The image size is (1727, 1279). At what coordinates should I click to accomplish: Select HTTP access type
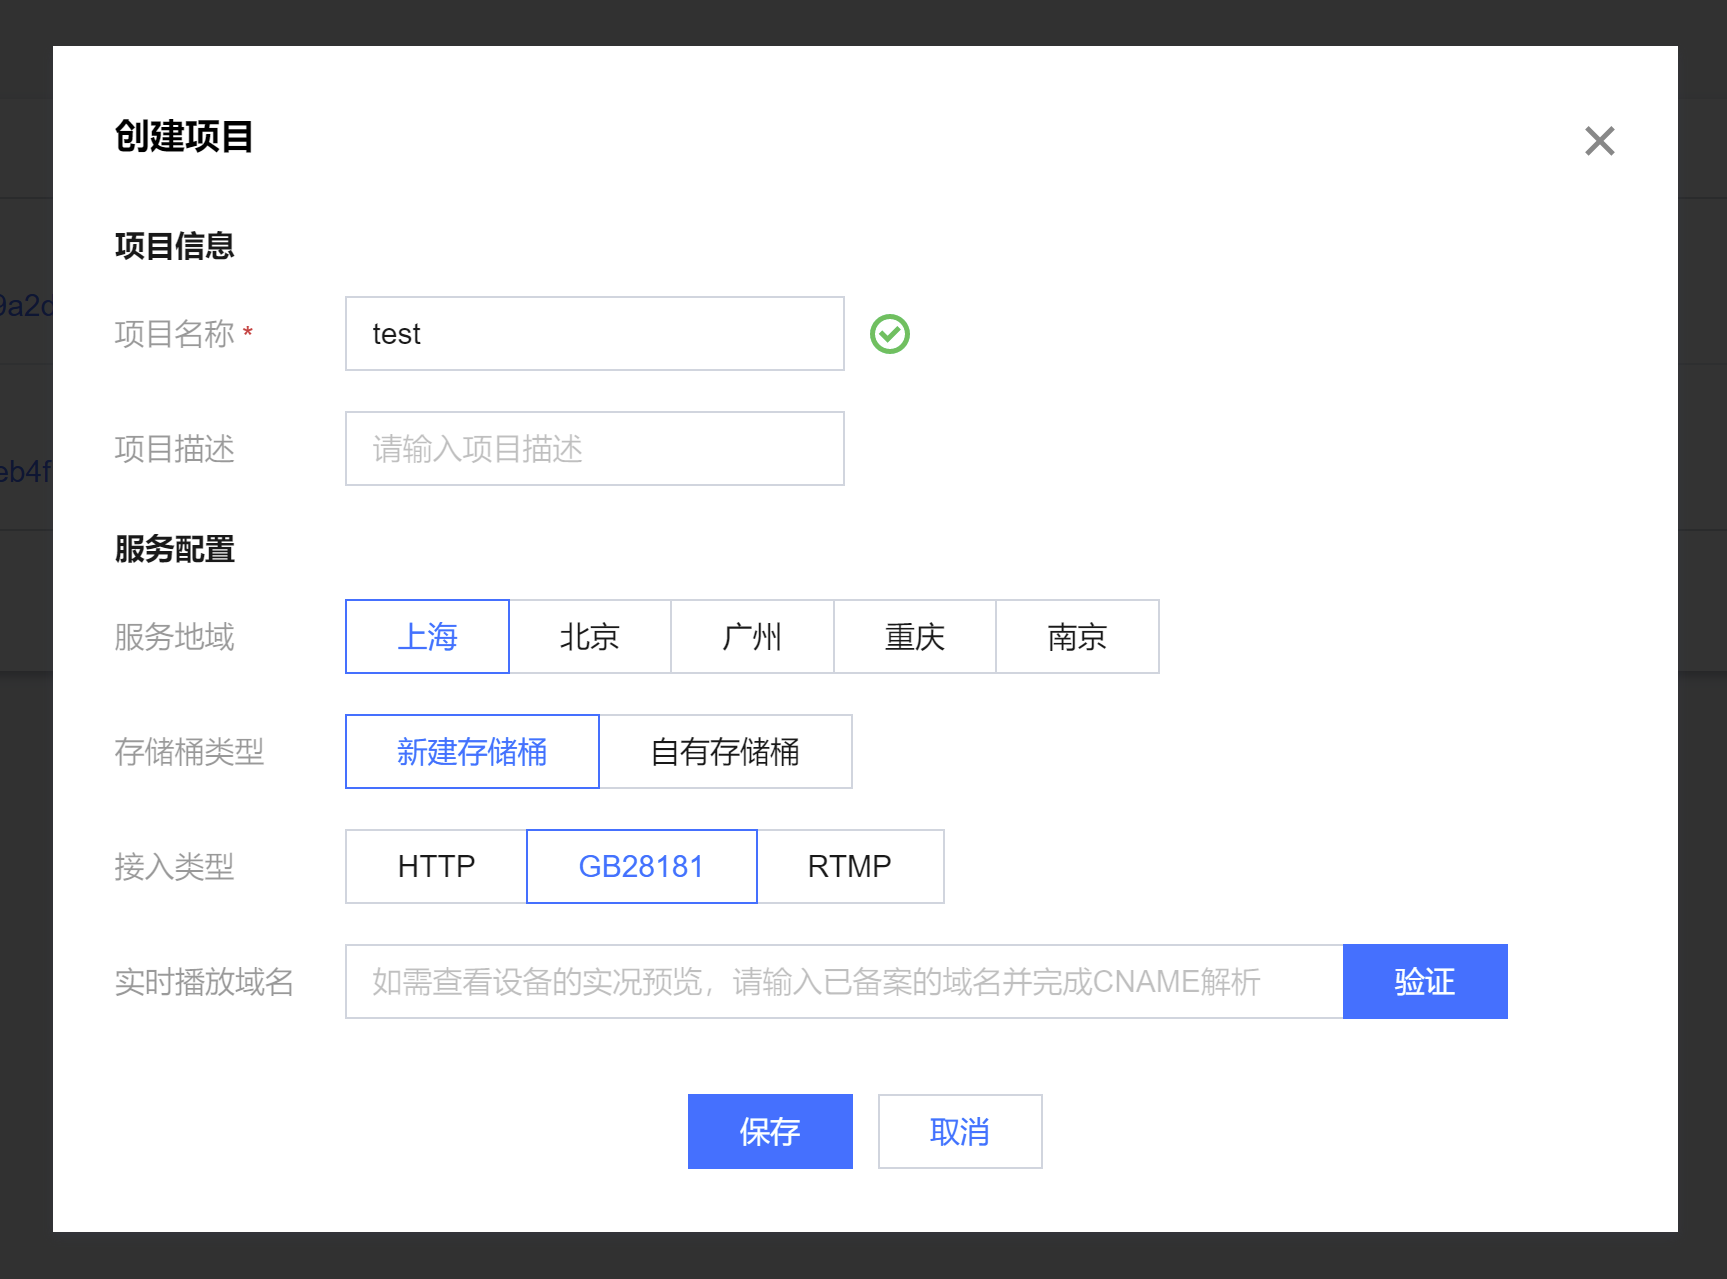pyautogui.click(x=436, y=867)
